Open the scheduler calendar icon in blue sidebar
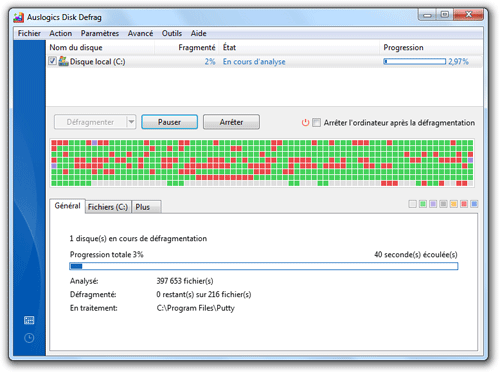Image resolution: width=500 pixels, height=373 pixels. click(x=29, y=320)
